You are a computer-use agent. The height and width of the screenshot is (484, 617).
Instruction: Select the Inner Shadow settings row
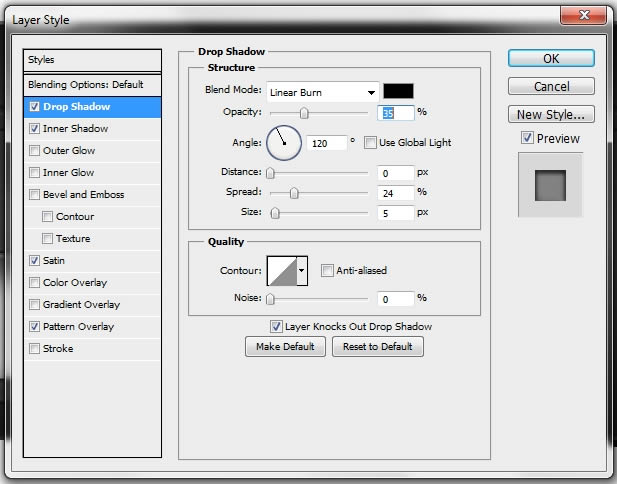point(92,129)
